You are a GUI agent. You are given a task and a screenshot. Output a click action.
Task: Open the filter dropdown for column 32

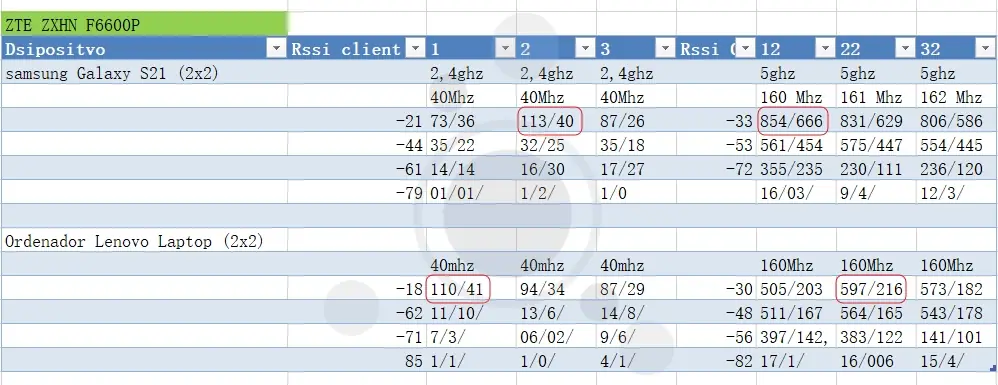point(984,48)
